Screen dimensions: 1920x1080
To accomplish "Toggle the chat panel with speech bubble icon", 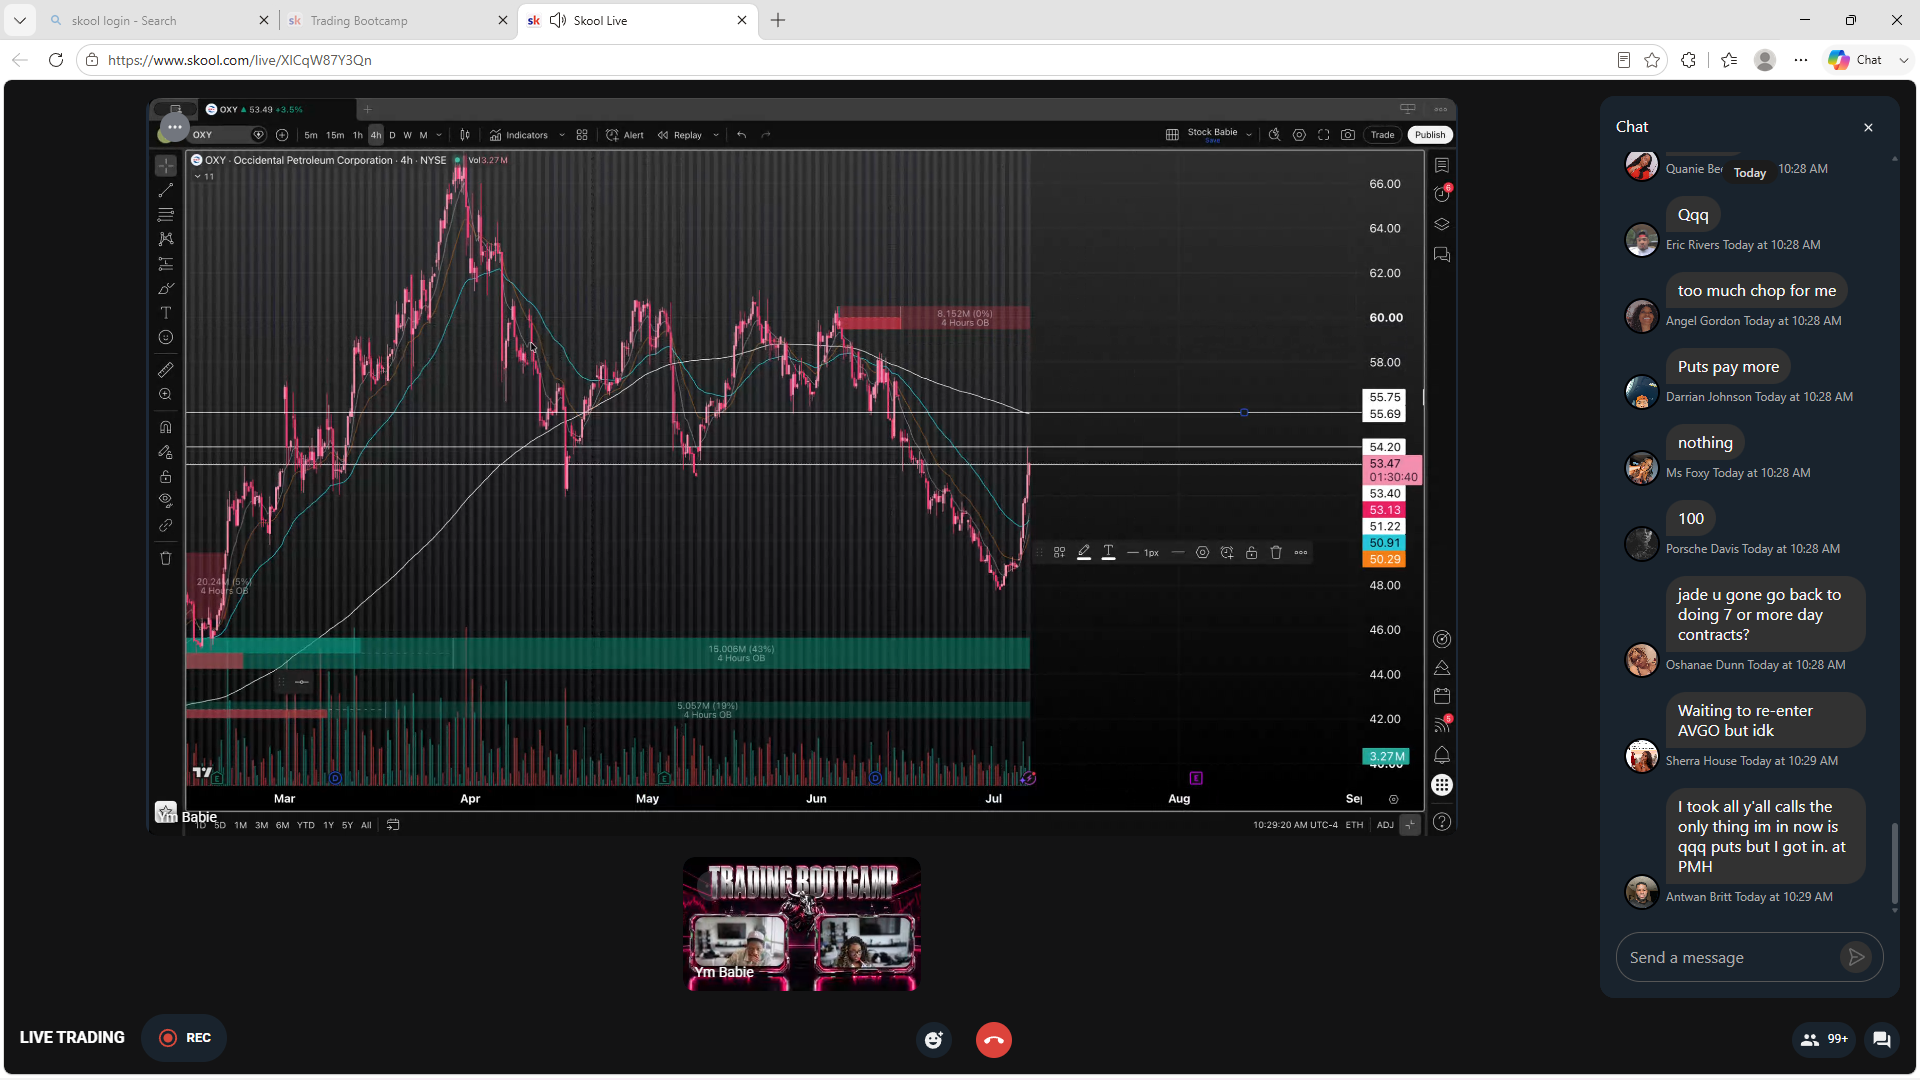I will (1881, 1039).
